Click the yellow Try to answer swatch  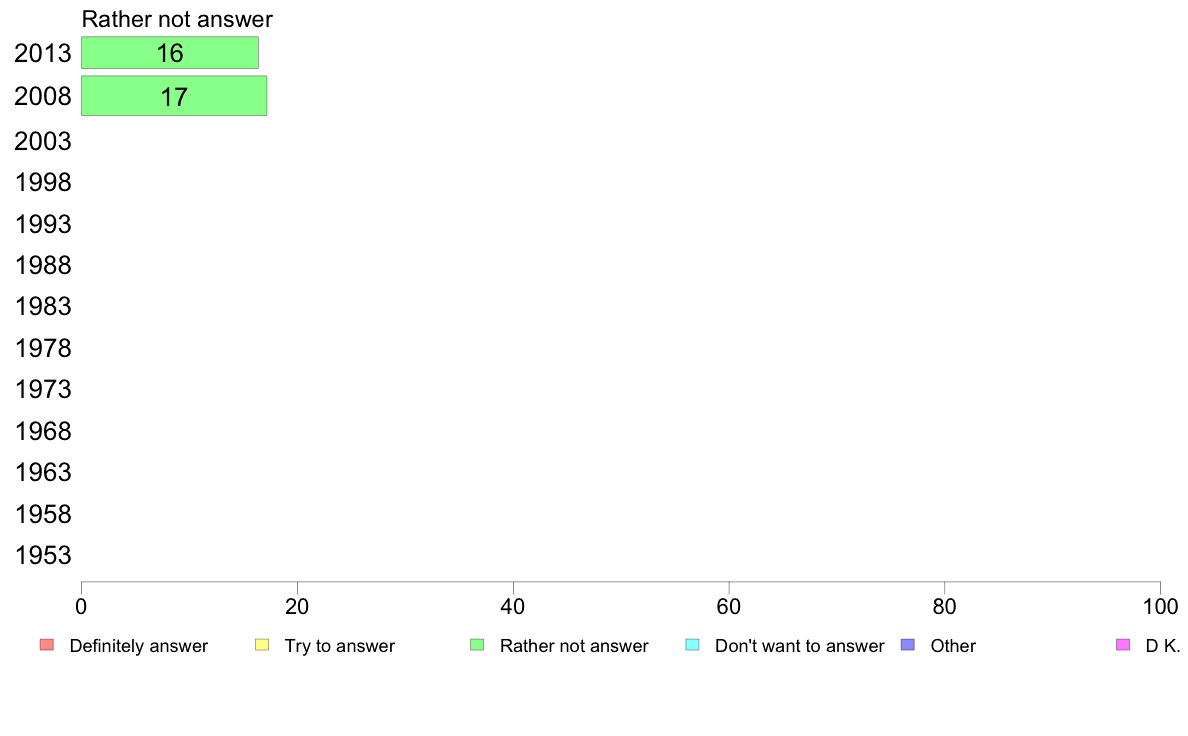coord(262,645)
